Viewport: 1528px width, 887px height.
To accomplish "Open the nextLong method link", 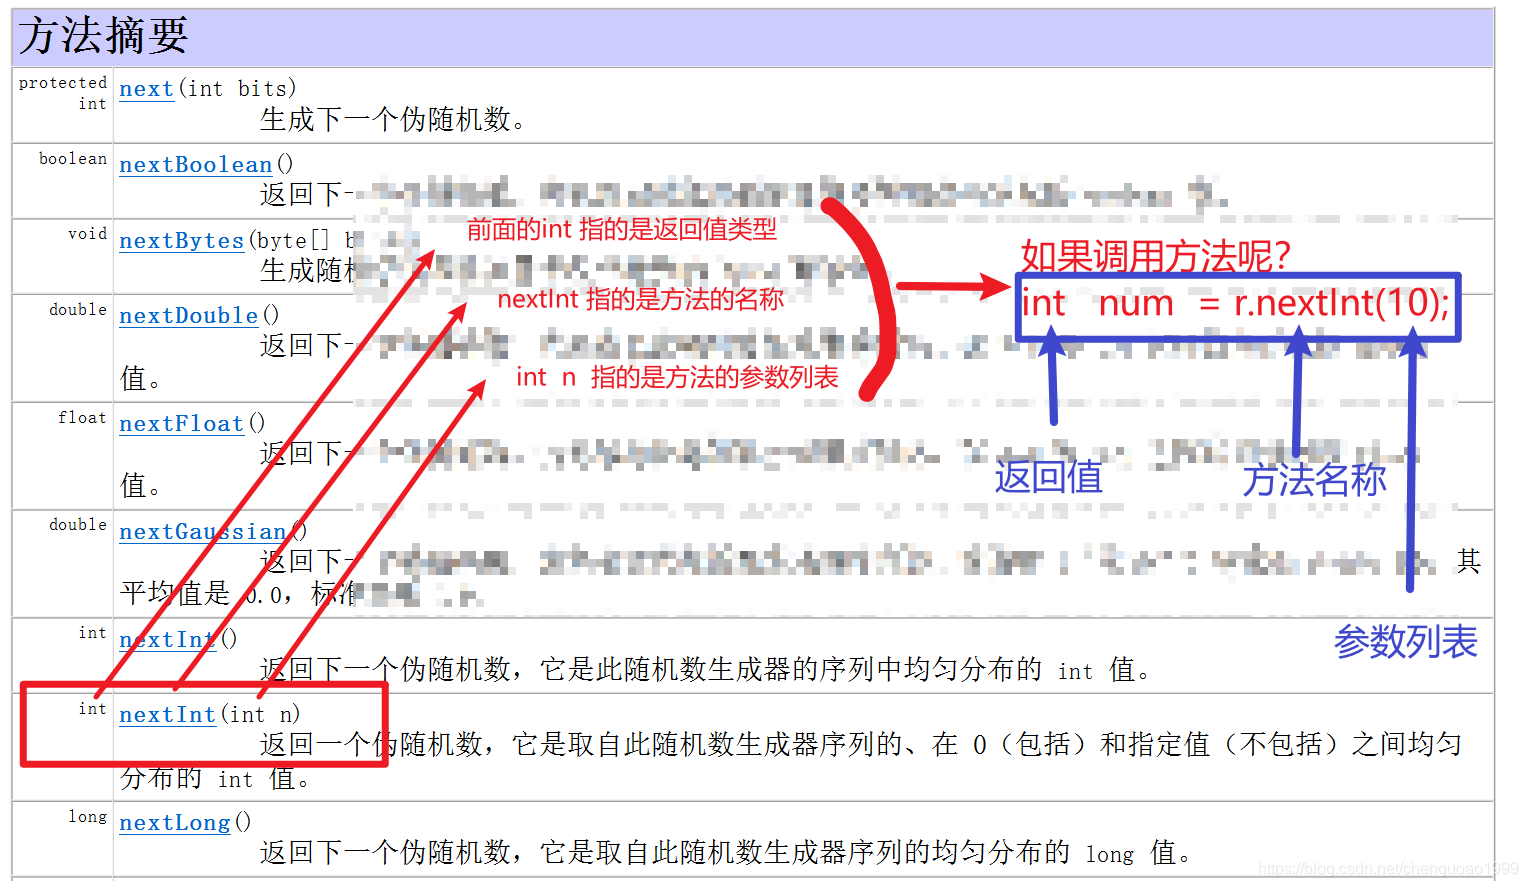I will coord(175,823).
